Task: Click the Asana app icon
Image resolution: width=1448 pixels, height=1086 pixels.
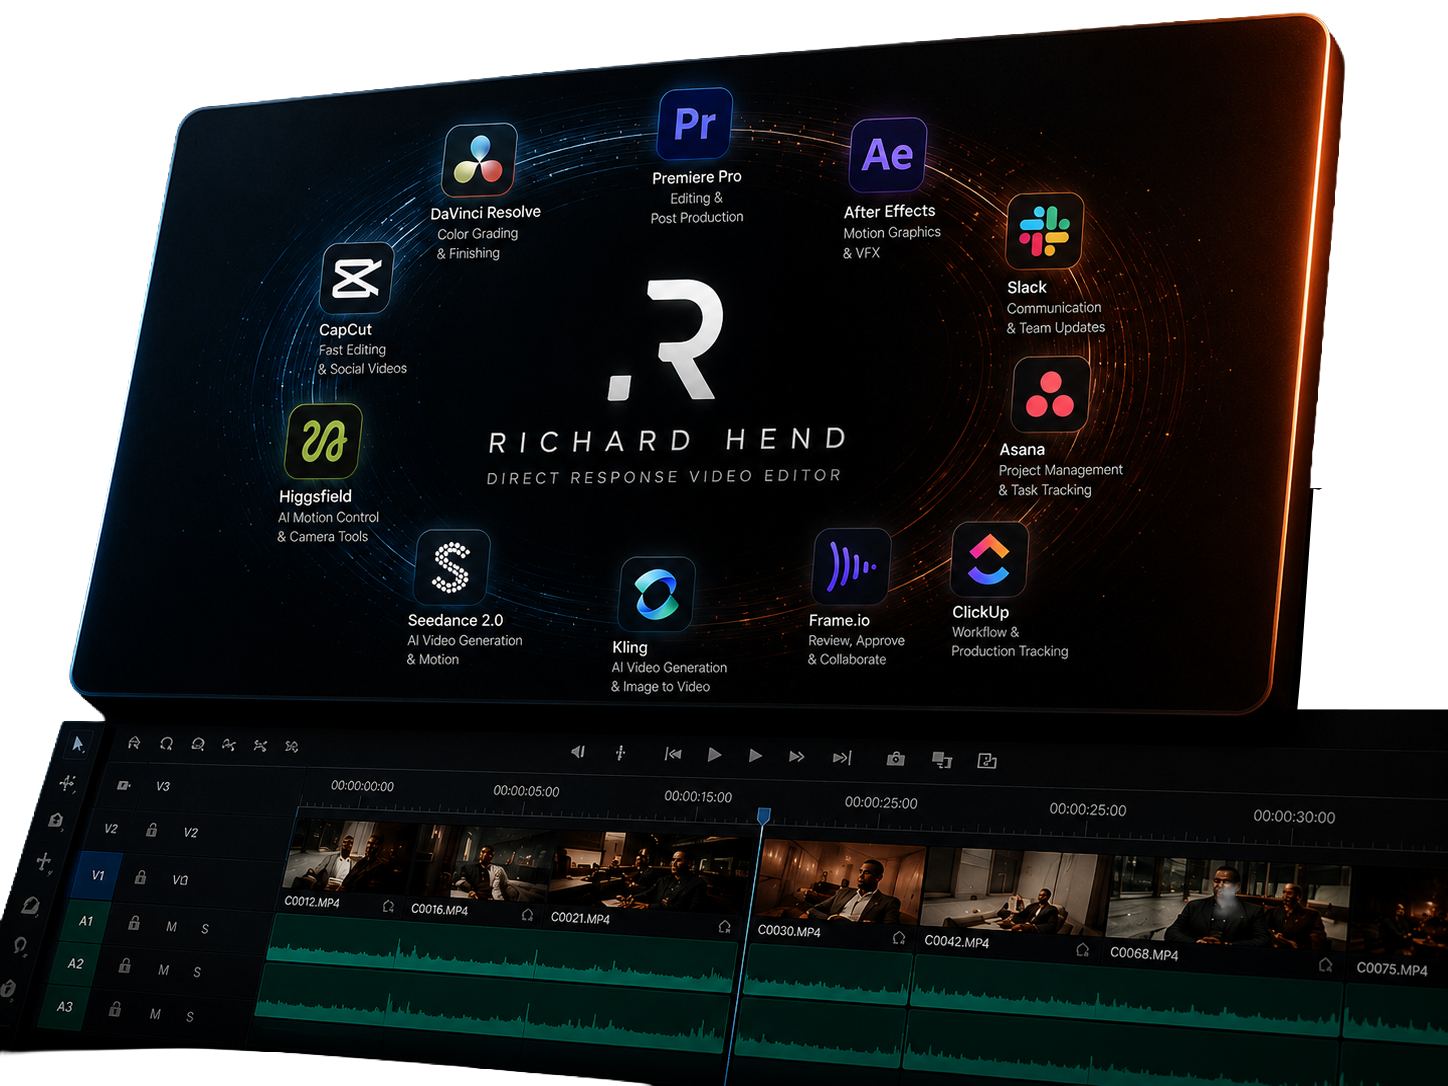Action: (1050, 394)
